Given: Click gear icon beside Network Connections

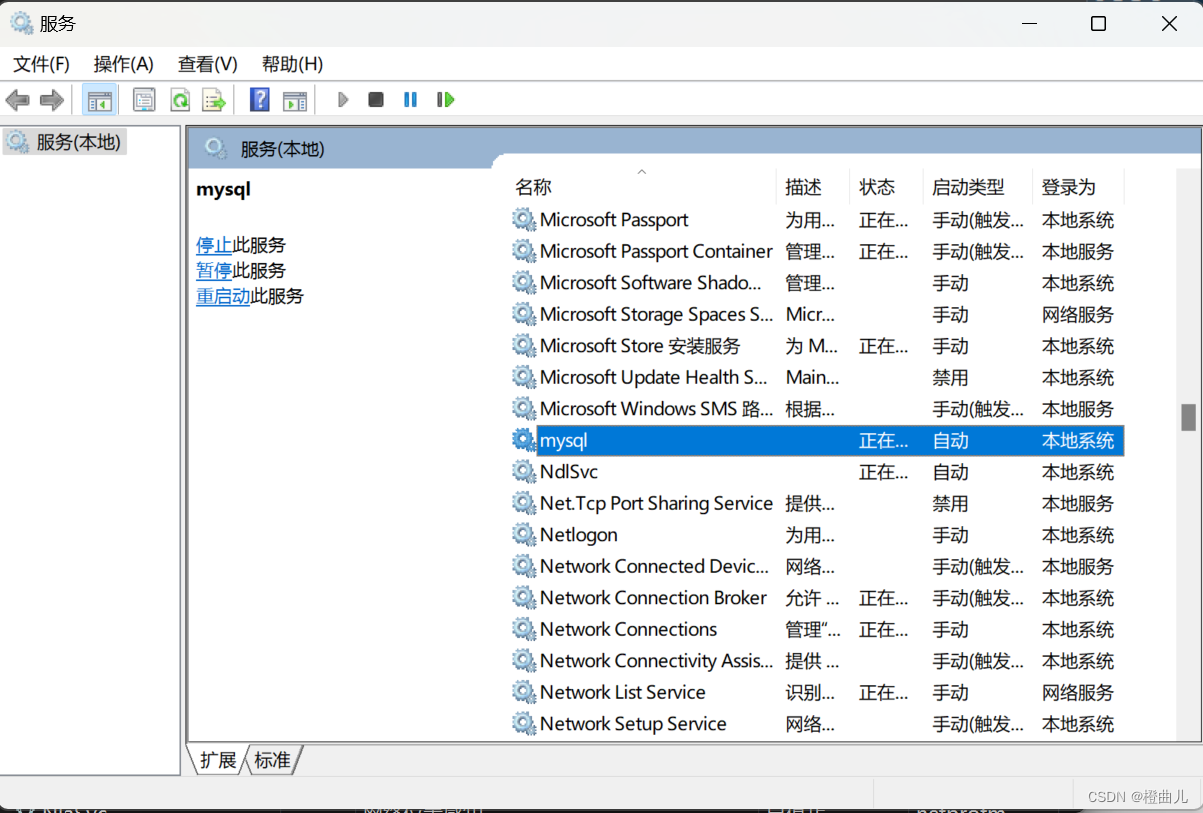Looking at the screenshot, I should click(524, 629).
